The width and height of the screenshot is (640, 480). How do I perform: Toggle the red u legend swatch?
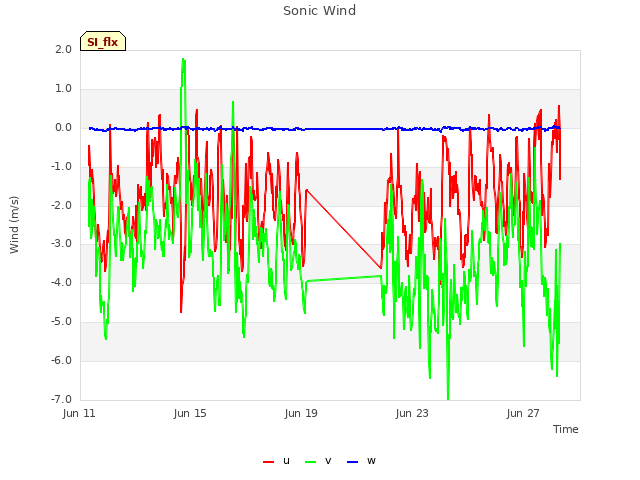[269, 462]
